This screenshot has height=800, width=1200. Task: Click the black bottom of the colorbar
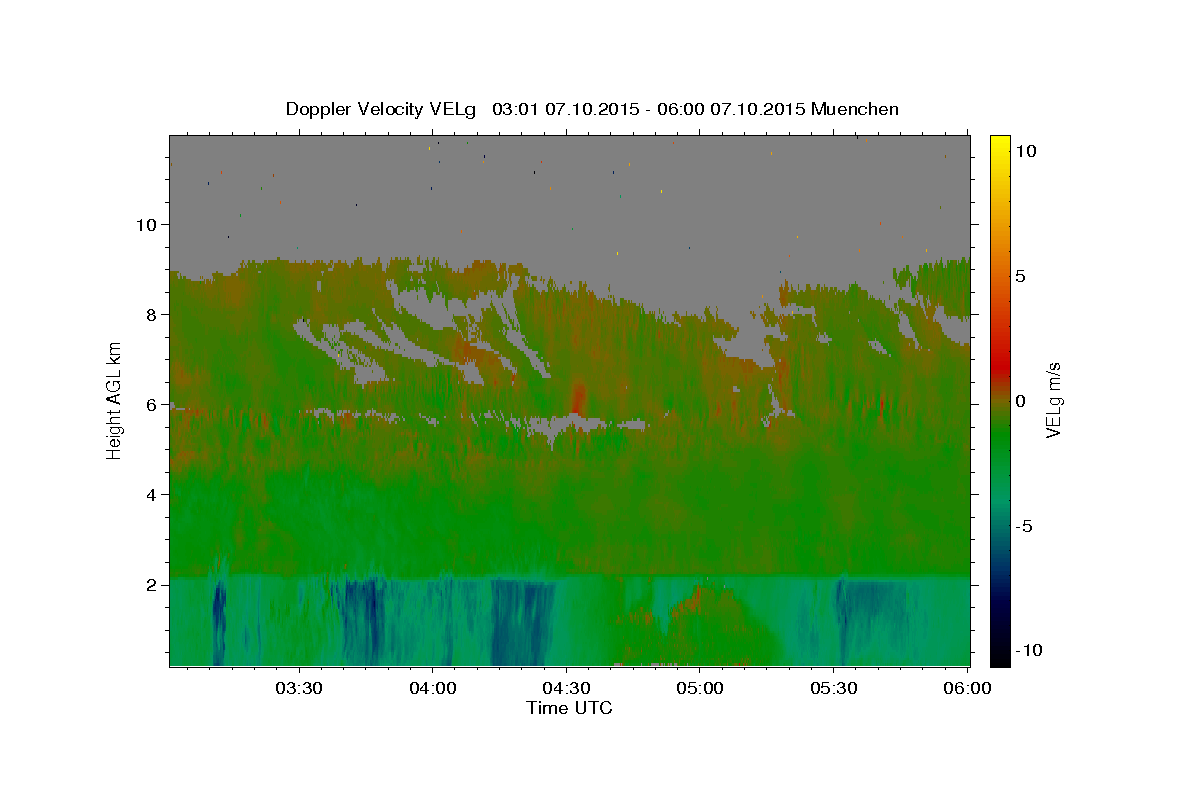point(999,657)
